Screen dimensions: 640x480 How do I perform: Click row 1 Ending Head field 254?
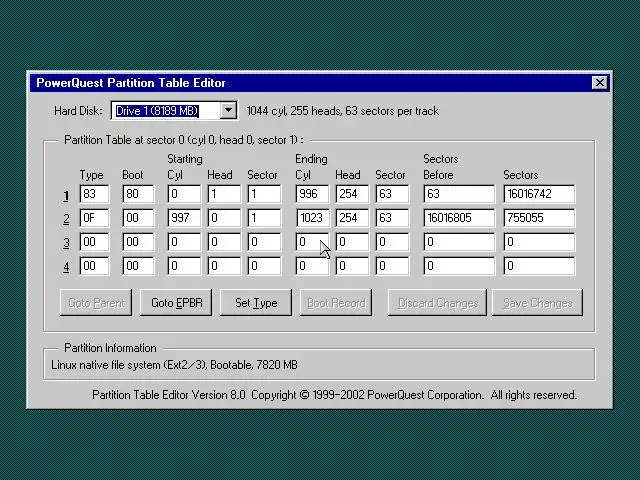point(352,194)
